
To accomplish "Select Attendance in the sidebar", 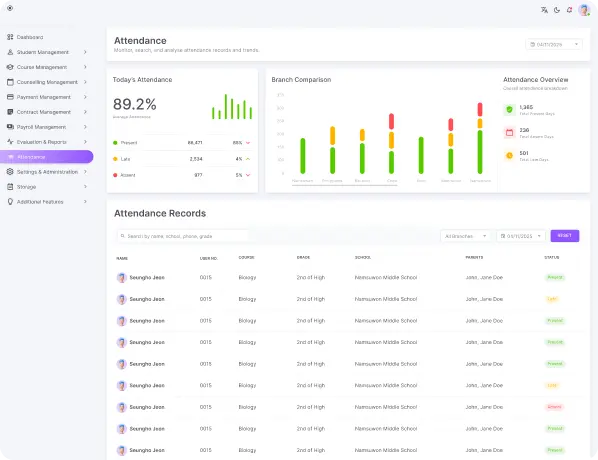I will [47, 157].
